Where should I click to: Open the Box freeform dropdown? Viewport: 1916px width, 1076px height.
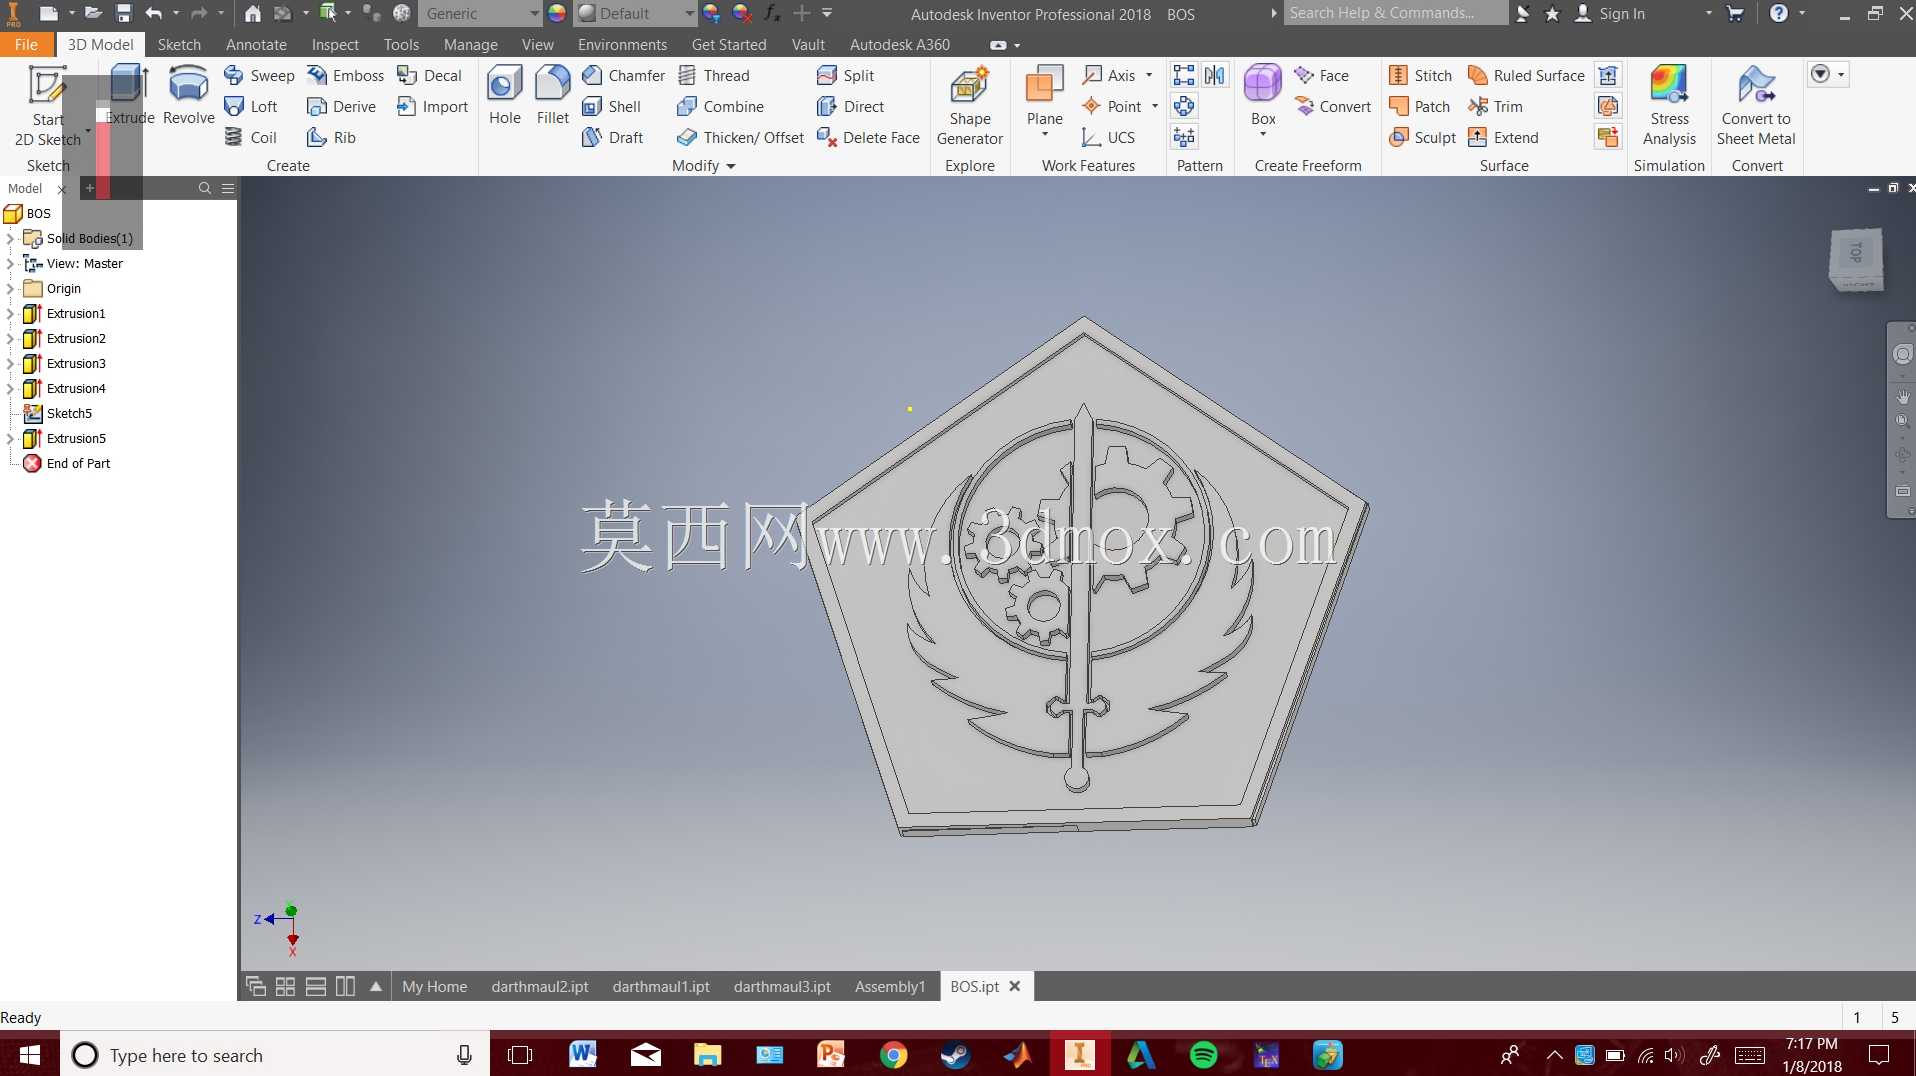1263,134
